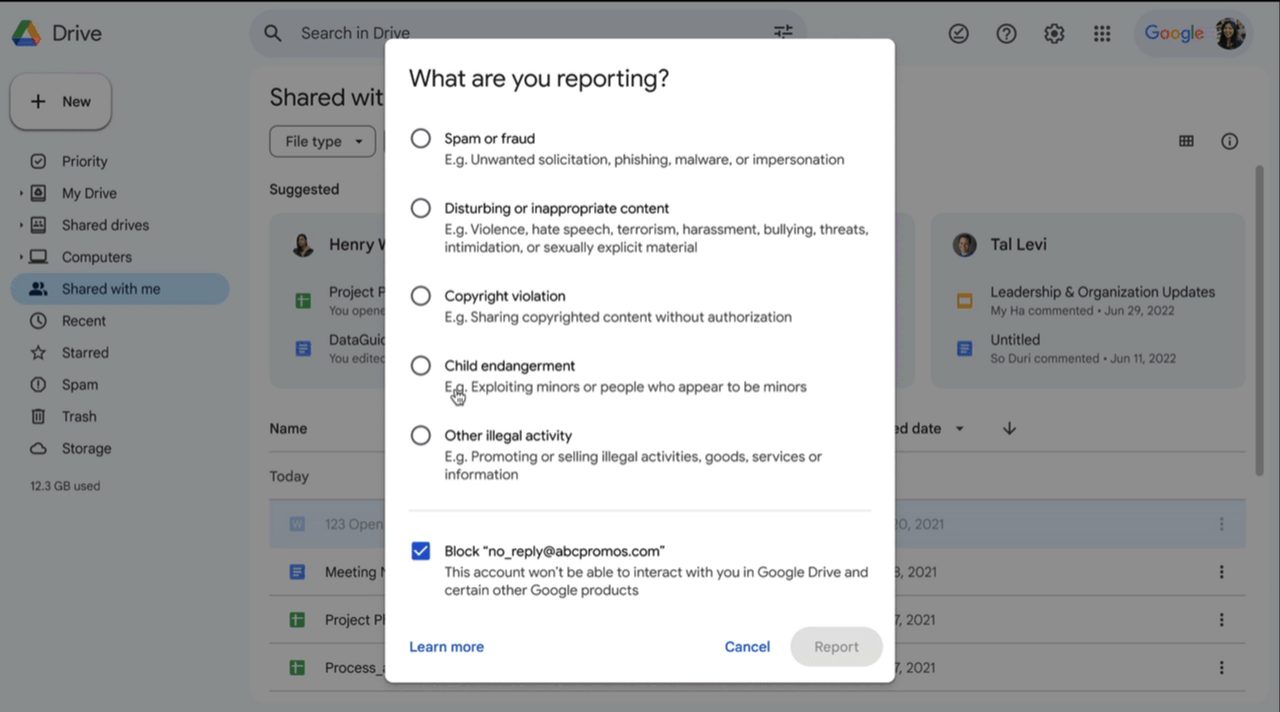This screenshot has height=712, width=1280.
Task: Go to Trash in the sidebar
Action: tap(79, 416)
